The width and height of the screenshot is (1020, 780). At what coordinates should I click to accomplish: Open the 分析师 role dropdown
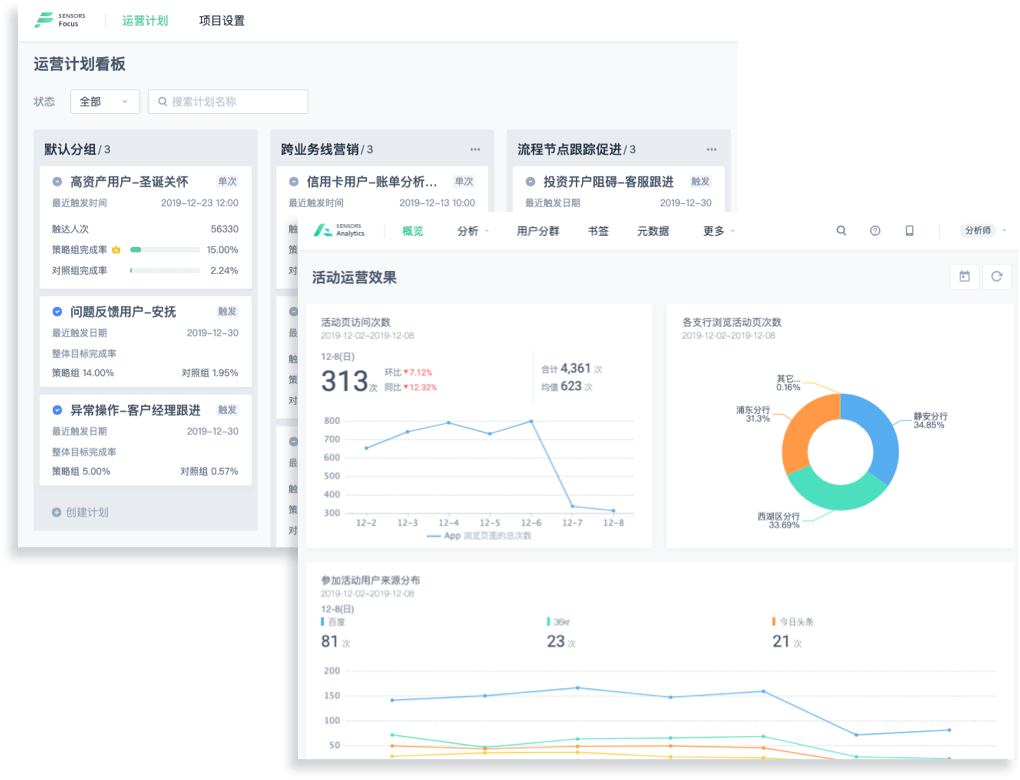point(982,230)
